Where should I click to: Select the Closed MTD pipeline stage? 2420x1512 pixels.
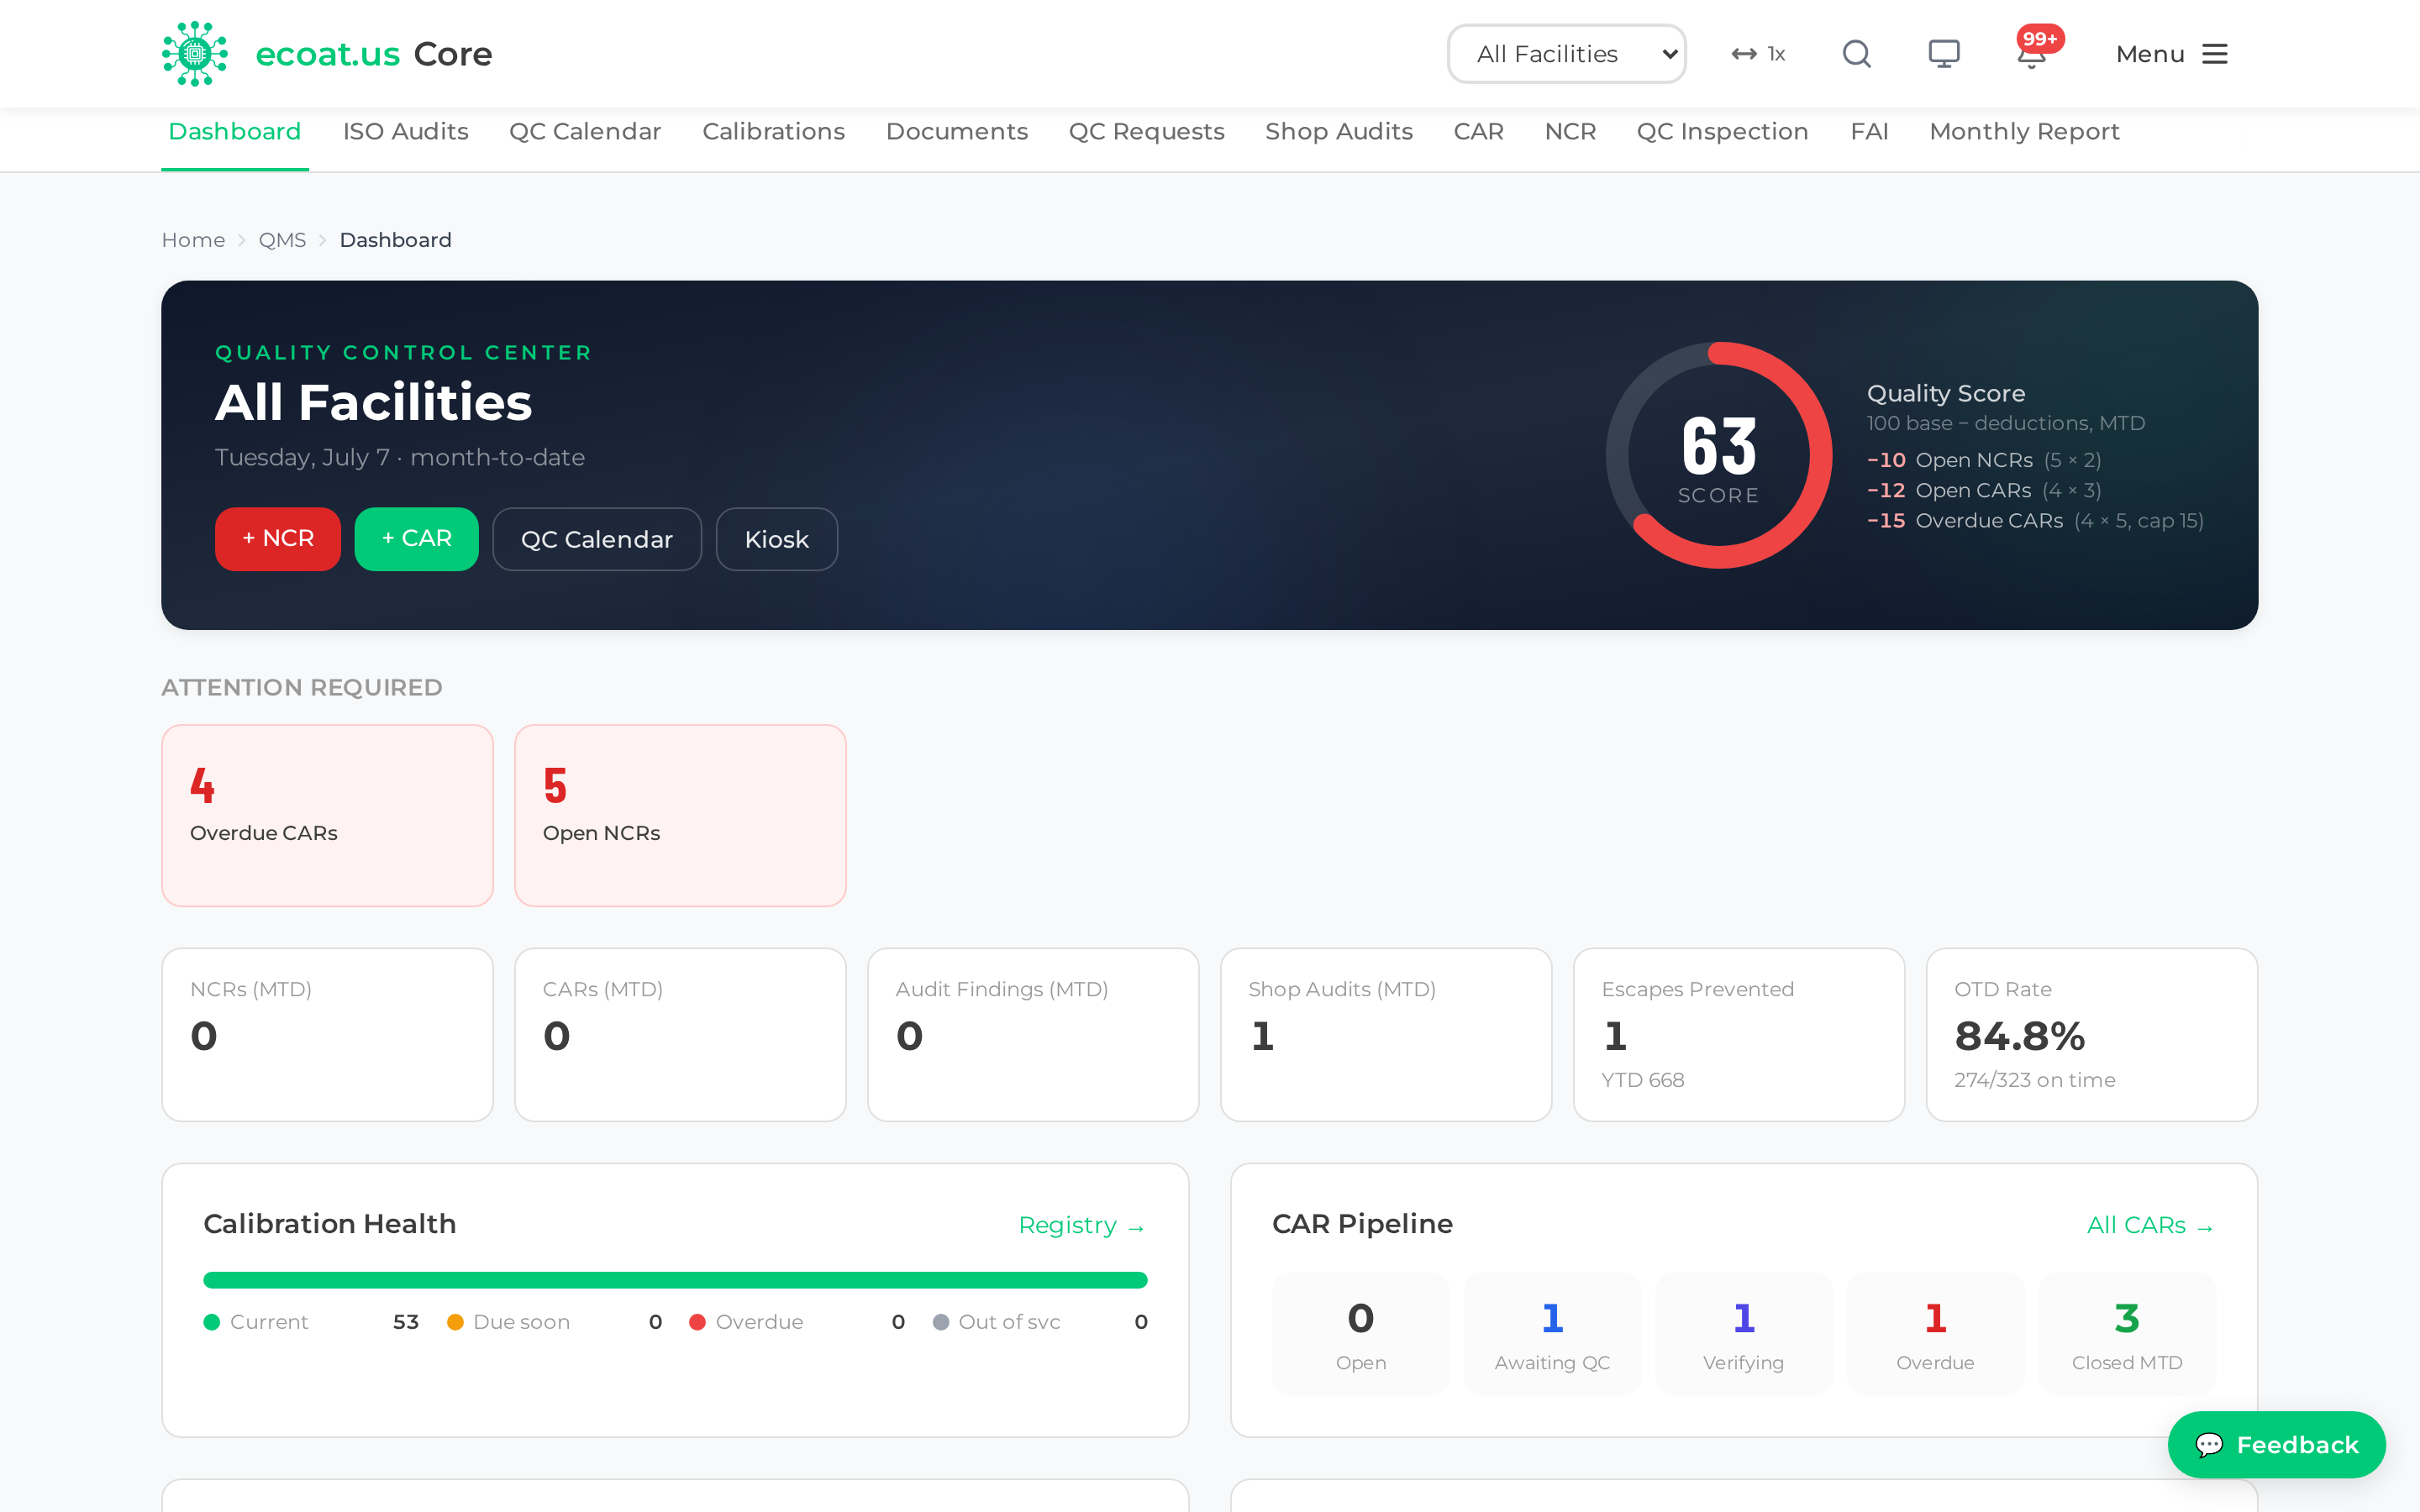point(2127,1334)
